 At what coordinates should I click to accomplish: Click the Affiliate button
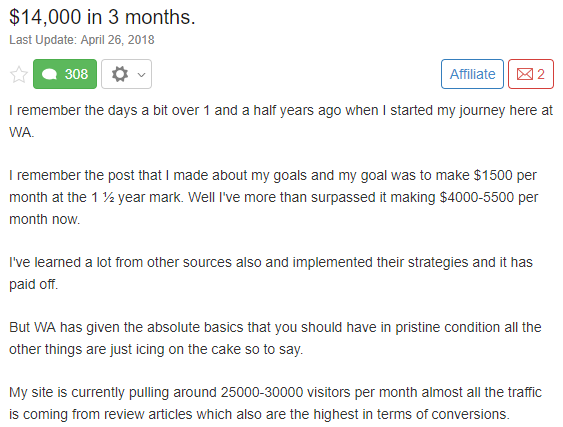pyautogui.click(x=472, y=74)
